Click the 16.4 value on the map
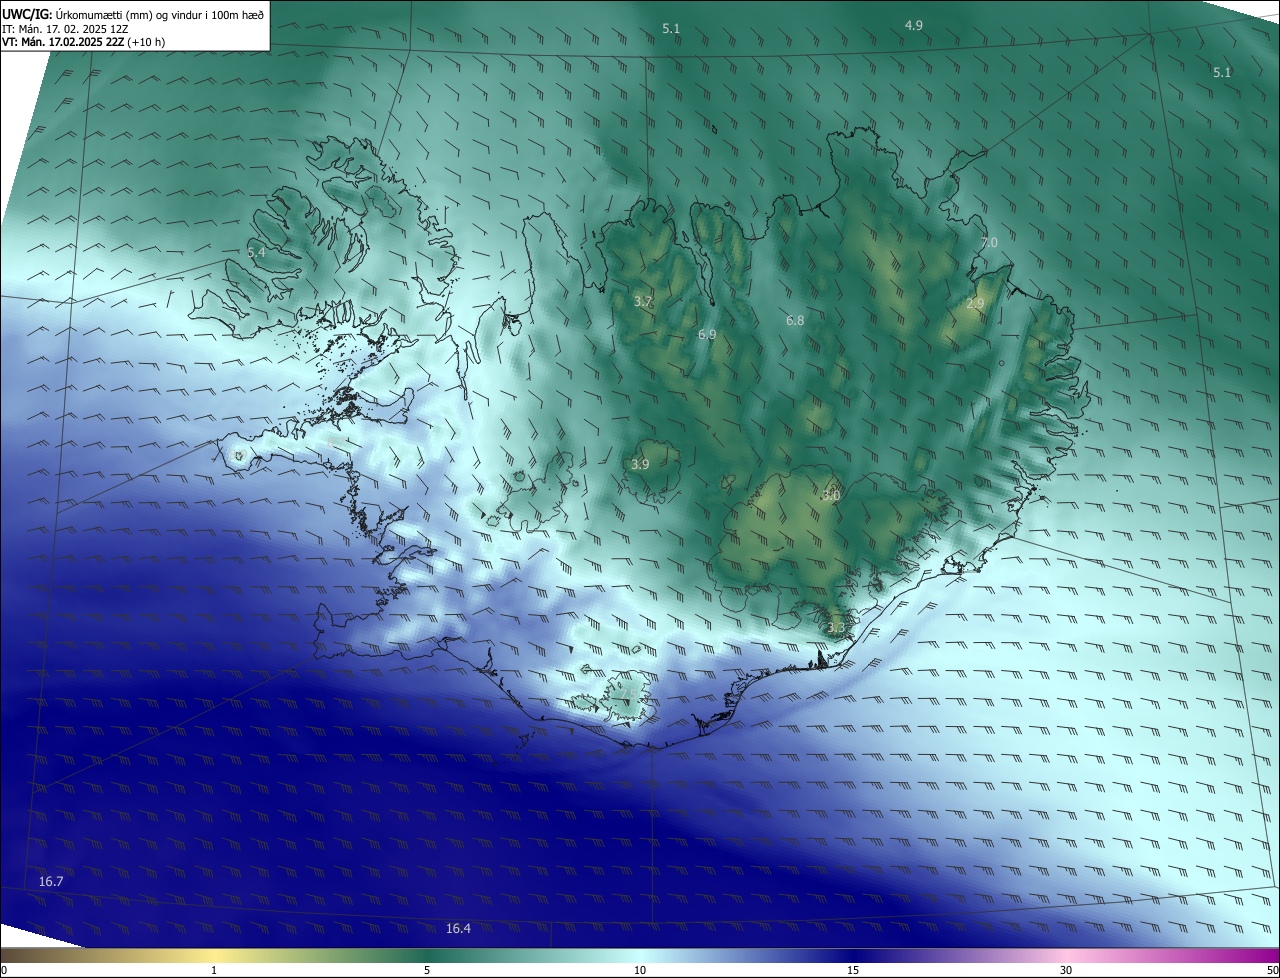1280x978 pixels. pyautogui.click(x=458, y=928)
